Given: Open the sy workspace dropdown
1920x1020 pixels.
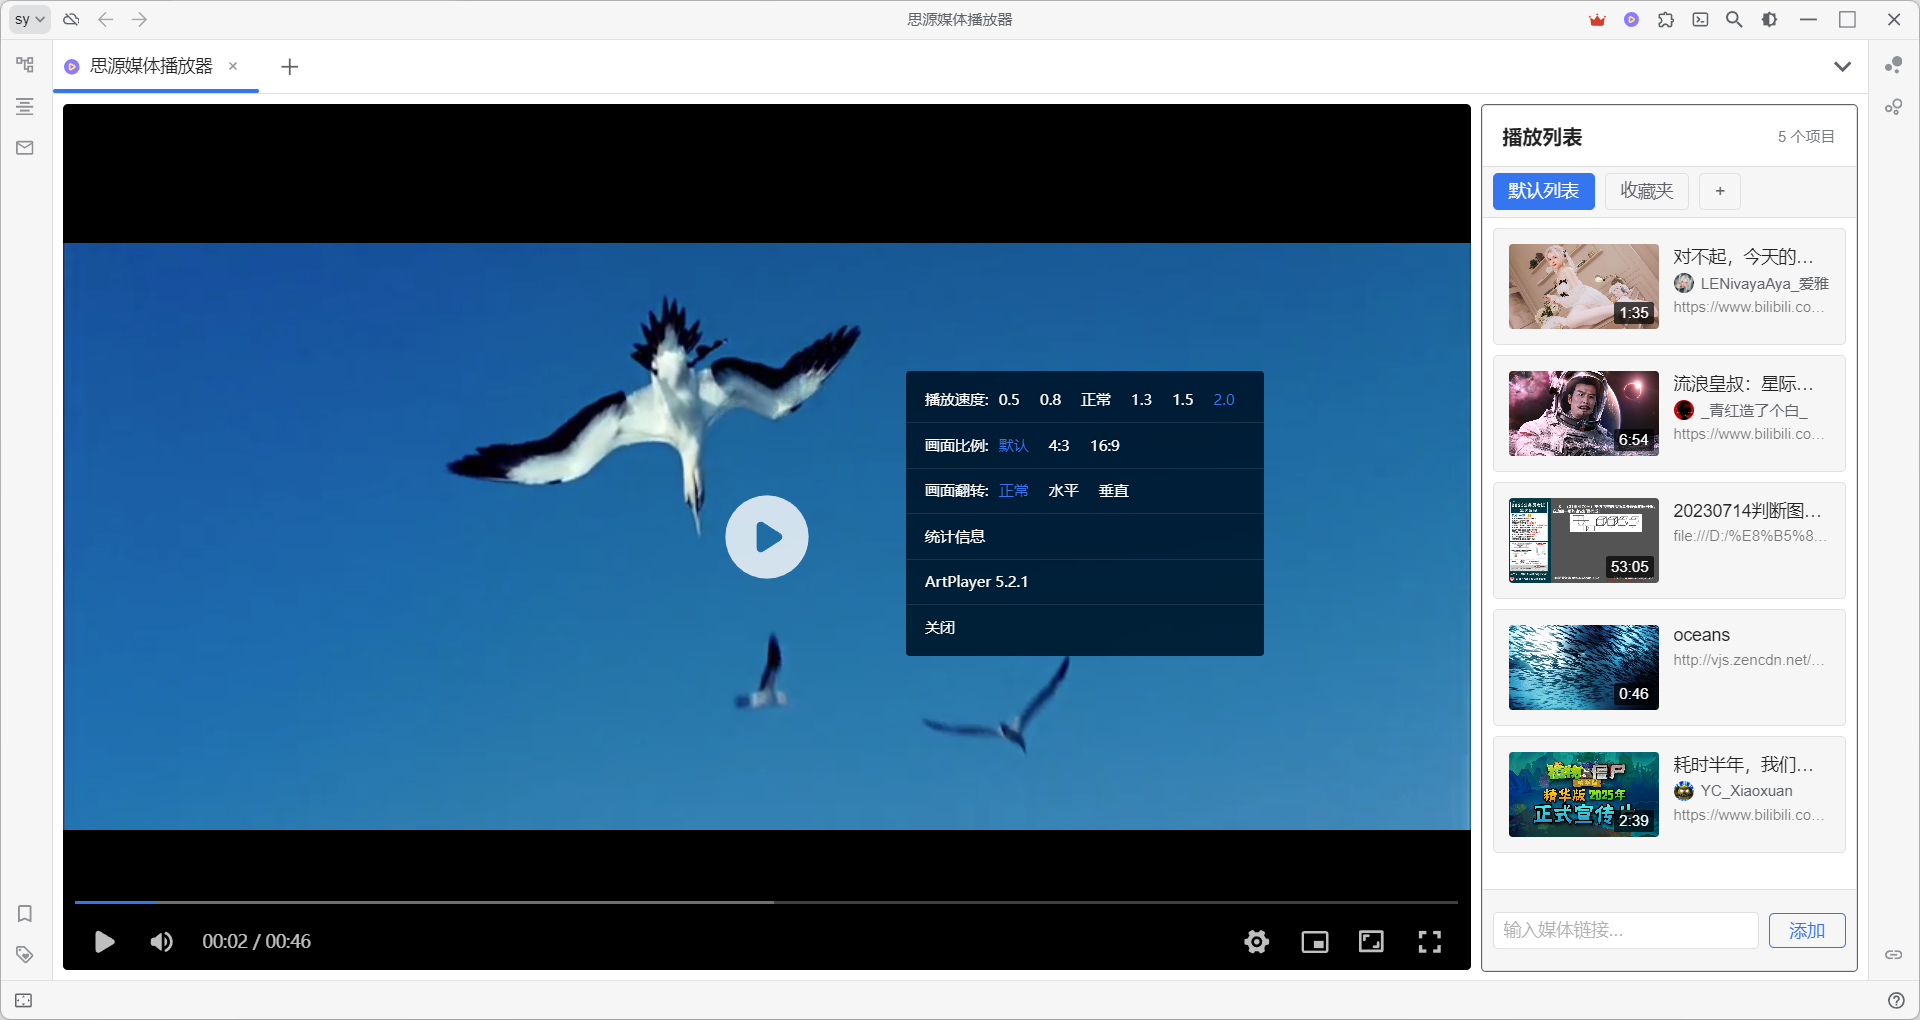Looking at the screenshot, I should coord(30,20).
